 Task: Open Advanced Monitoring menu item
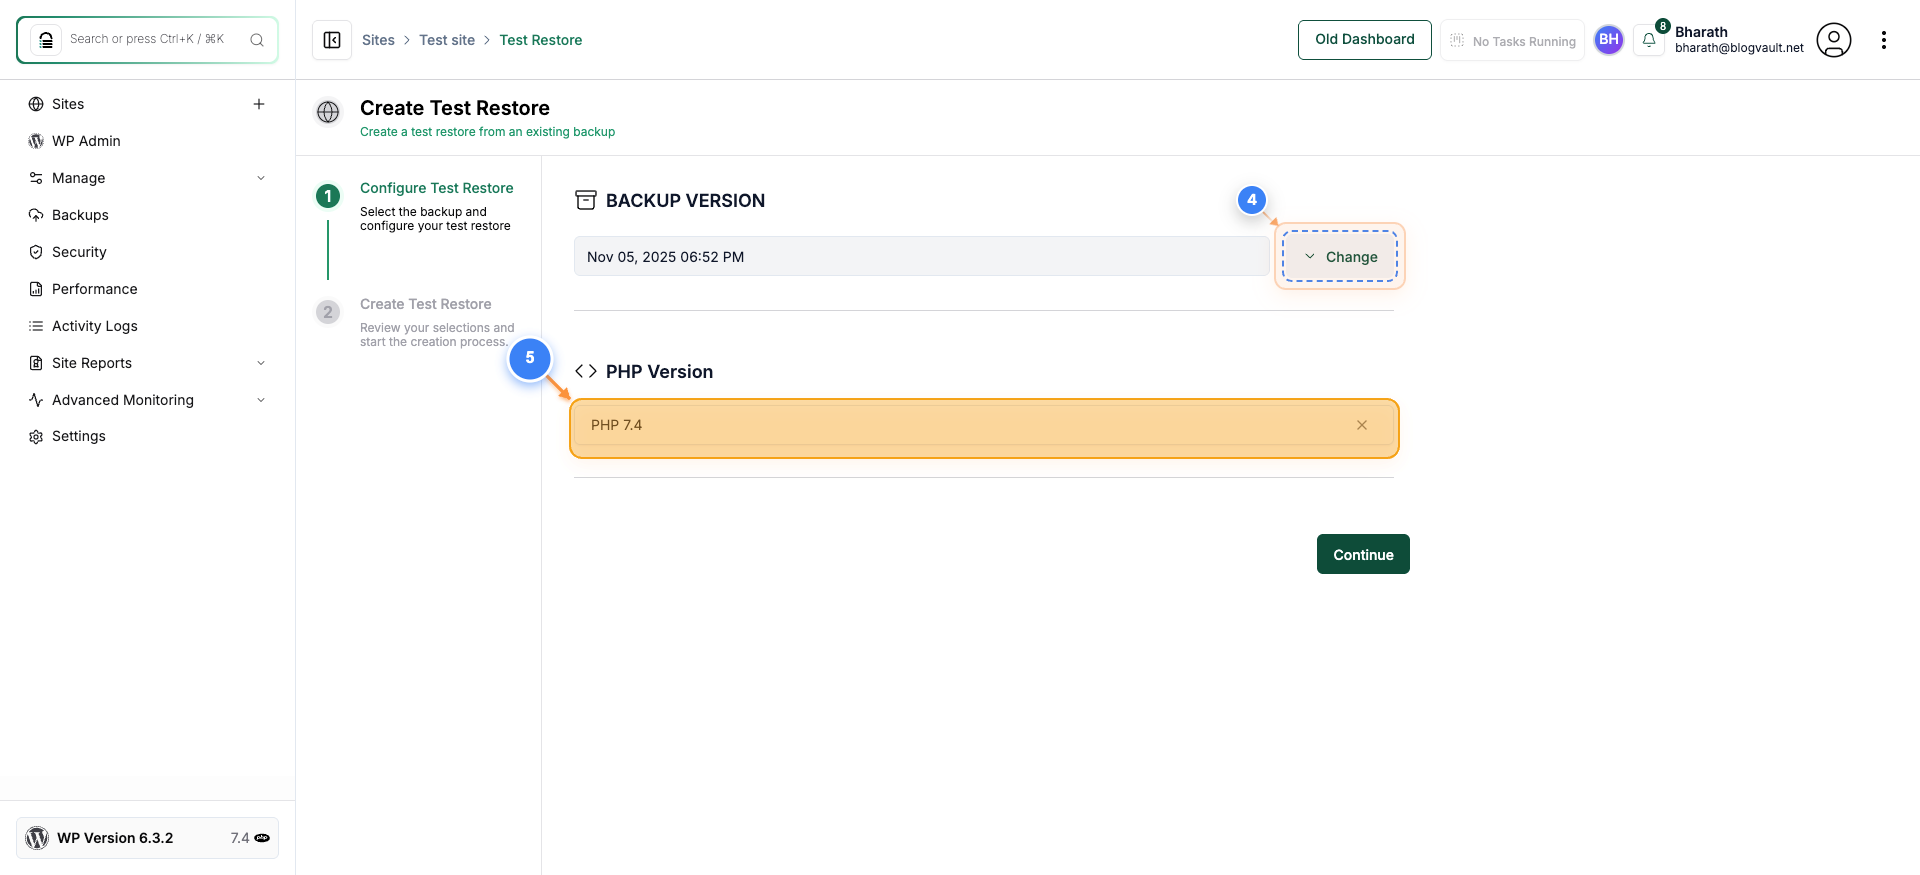[123, 400]
